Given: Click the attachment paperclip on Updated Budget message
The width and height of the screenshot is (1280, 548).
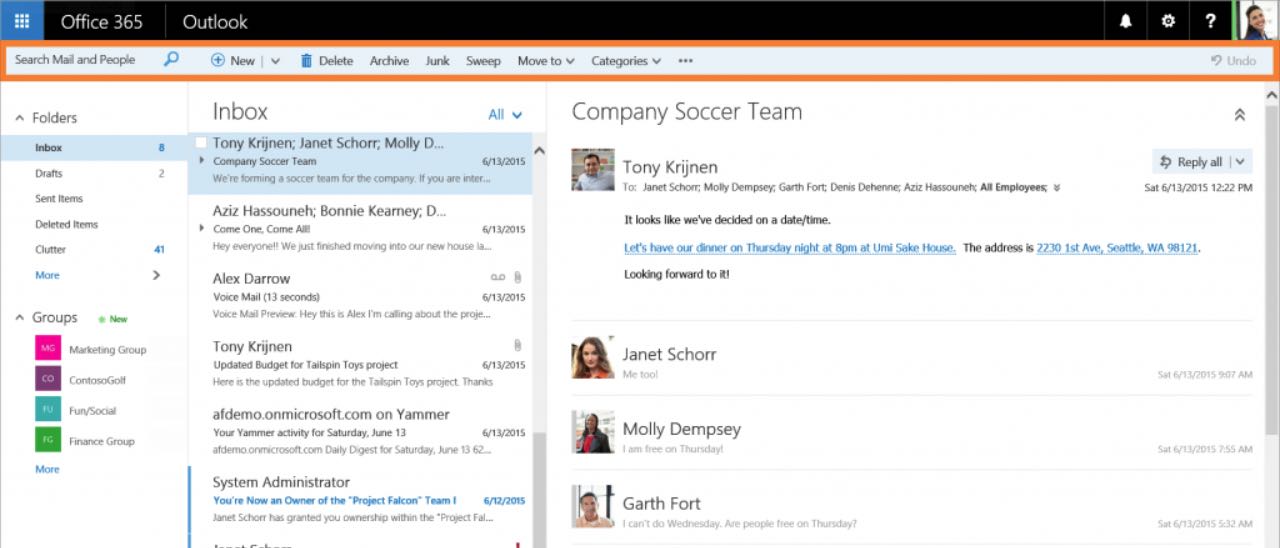Looking at the screenshot, I should pos(517,345).
